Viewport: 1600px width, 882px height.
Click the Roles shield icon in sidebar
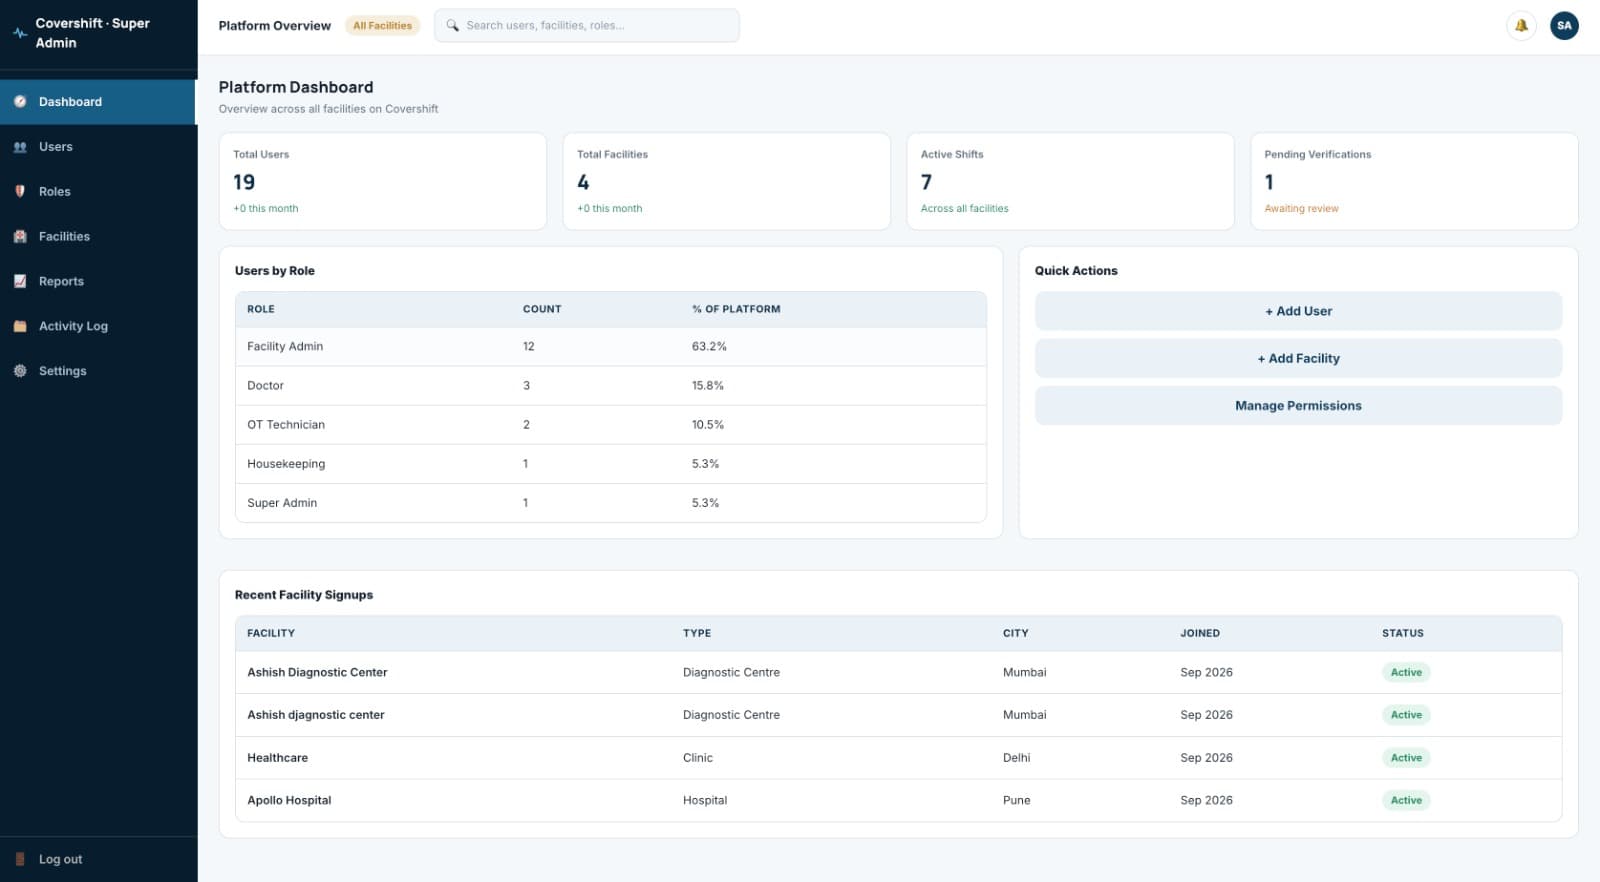(20, 192)
